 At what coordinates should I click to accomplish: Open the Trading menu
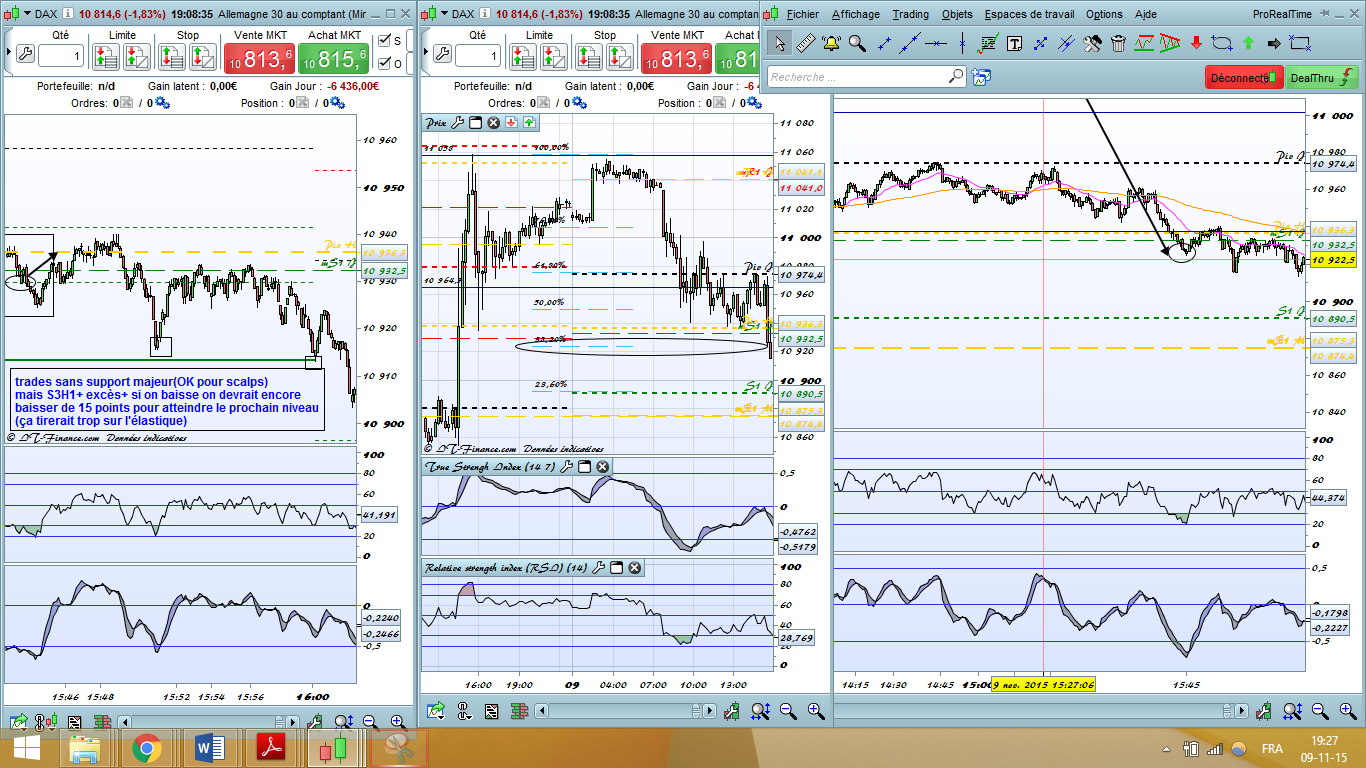(910, 14)
